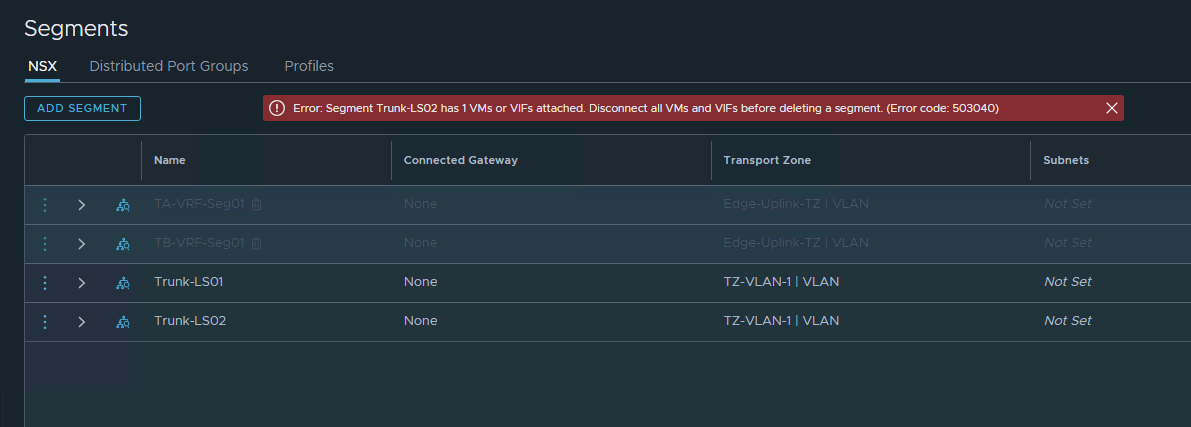The image size is (1191, 427).
Task: Click the trash icon beside TB-VRF-Seg01
Action: tap(257, 243)
